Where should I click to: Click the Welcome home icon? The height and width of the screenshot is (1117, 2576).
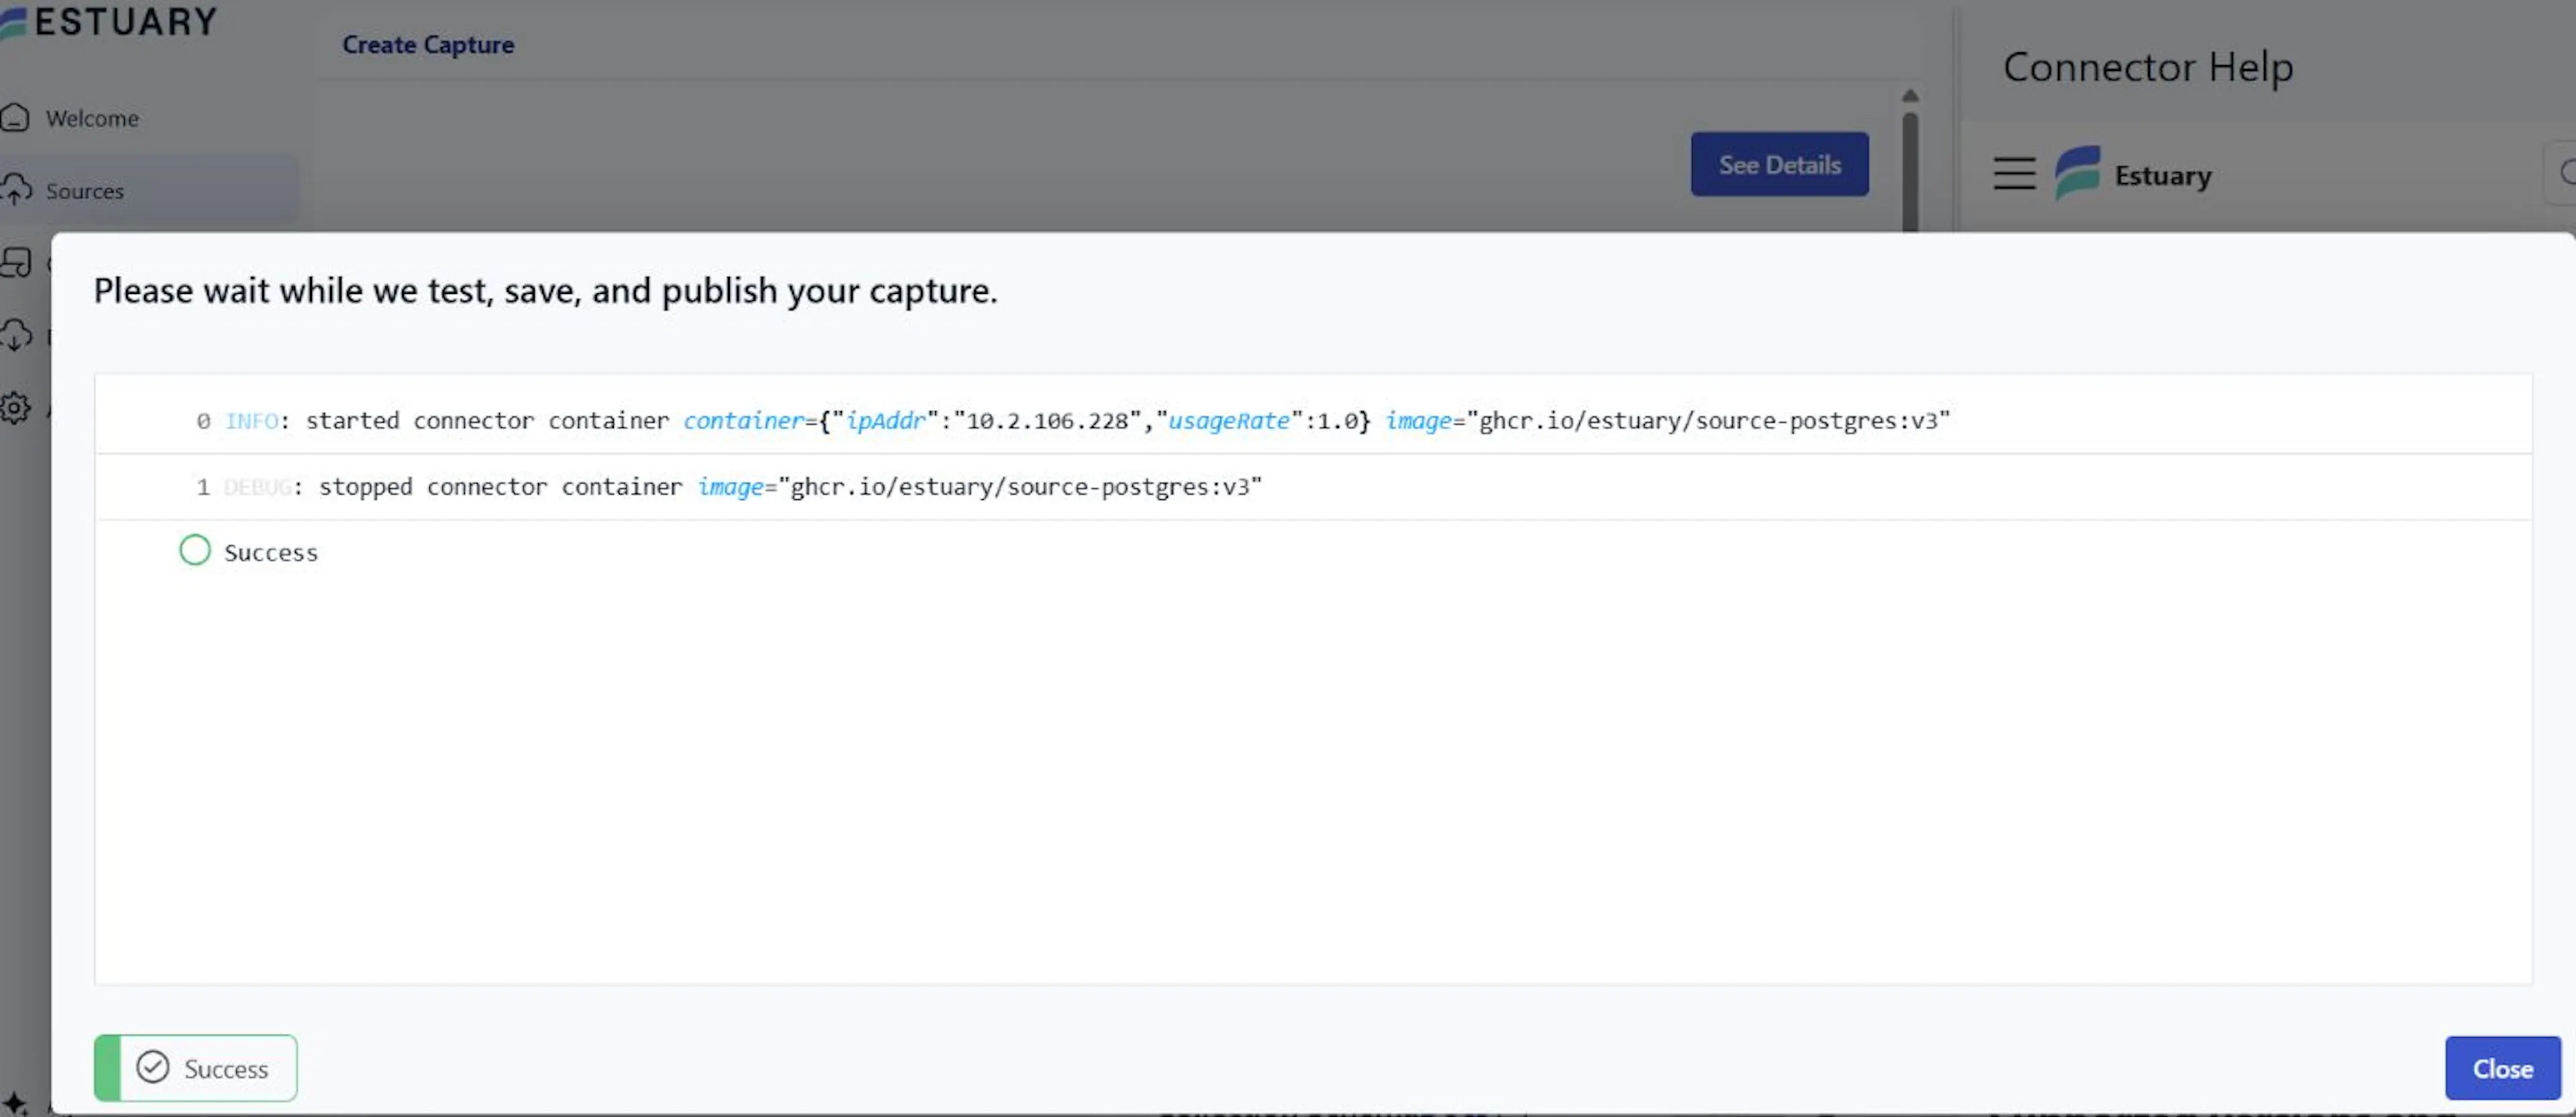click(15, 117)
